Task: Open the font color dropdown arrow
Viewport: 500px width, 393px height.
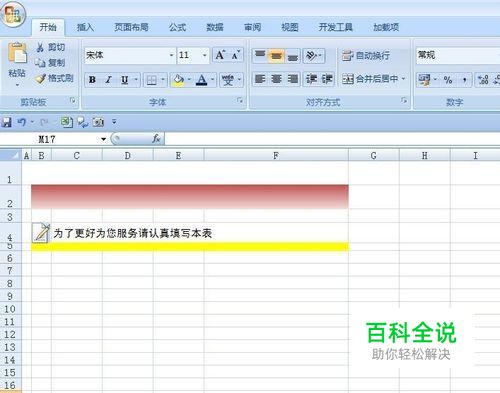Action: click(212, 80)
